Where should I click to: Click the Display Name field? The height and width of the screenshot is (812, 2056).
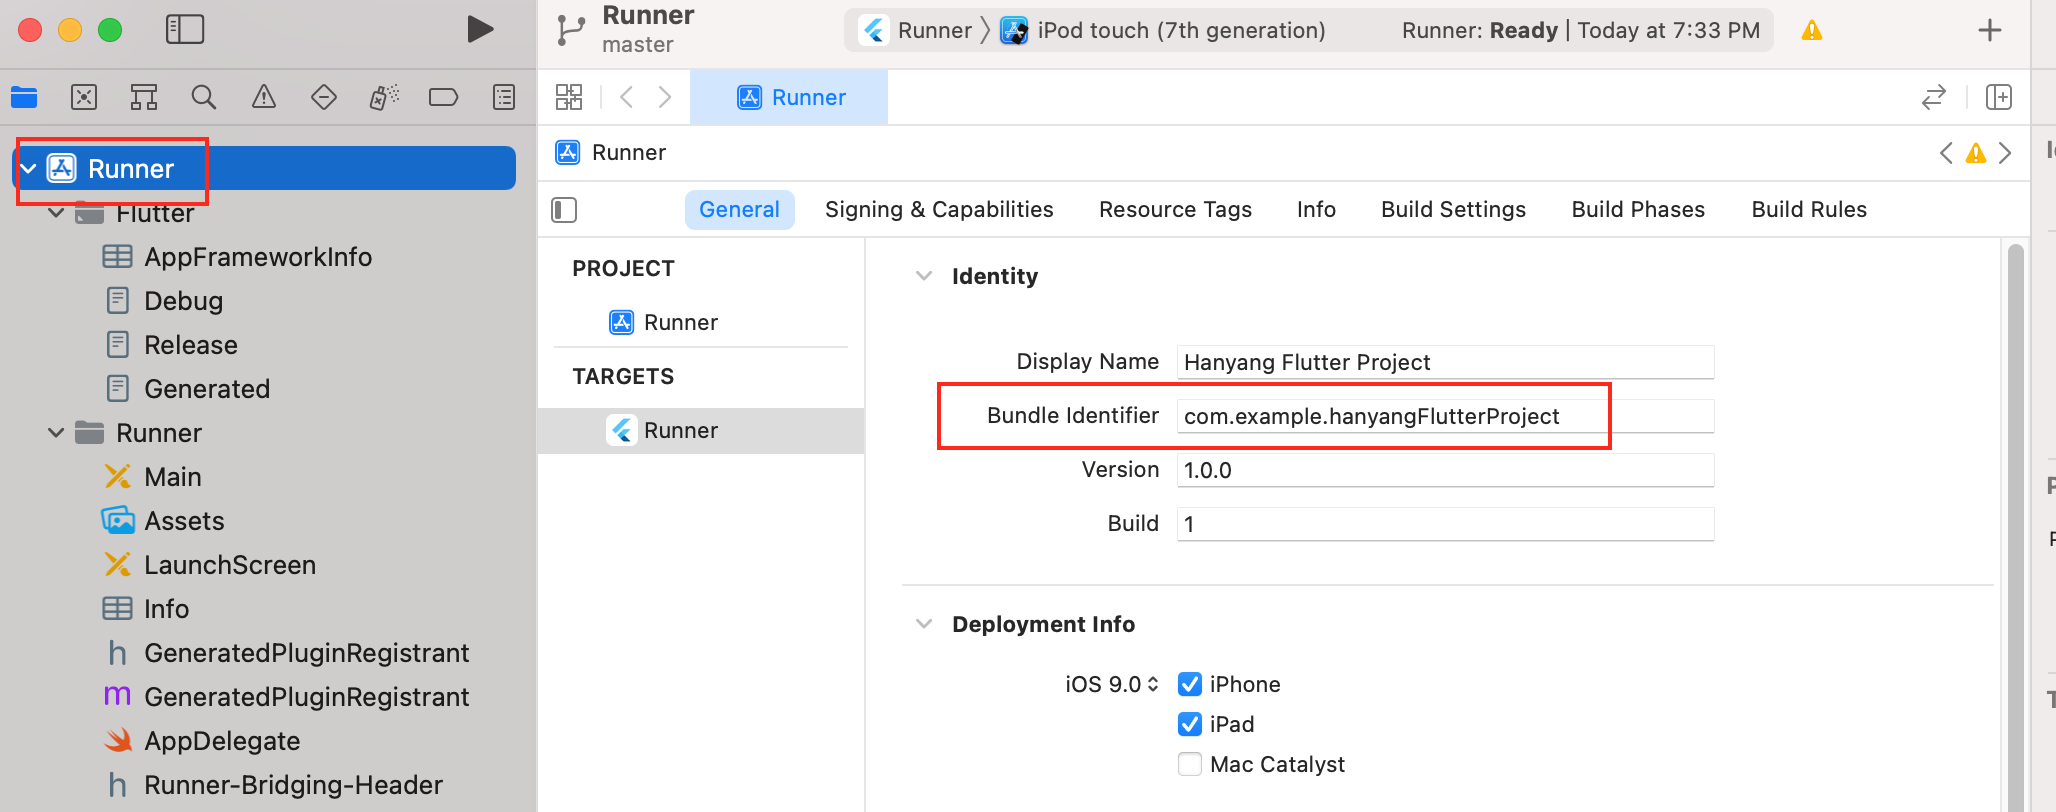point(1445,362)
